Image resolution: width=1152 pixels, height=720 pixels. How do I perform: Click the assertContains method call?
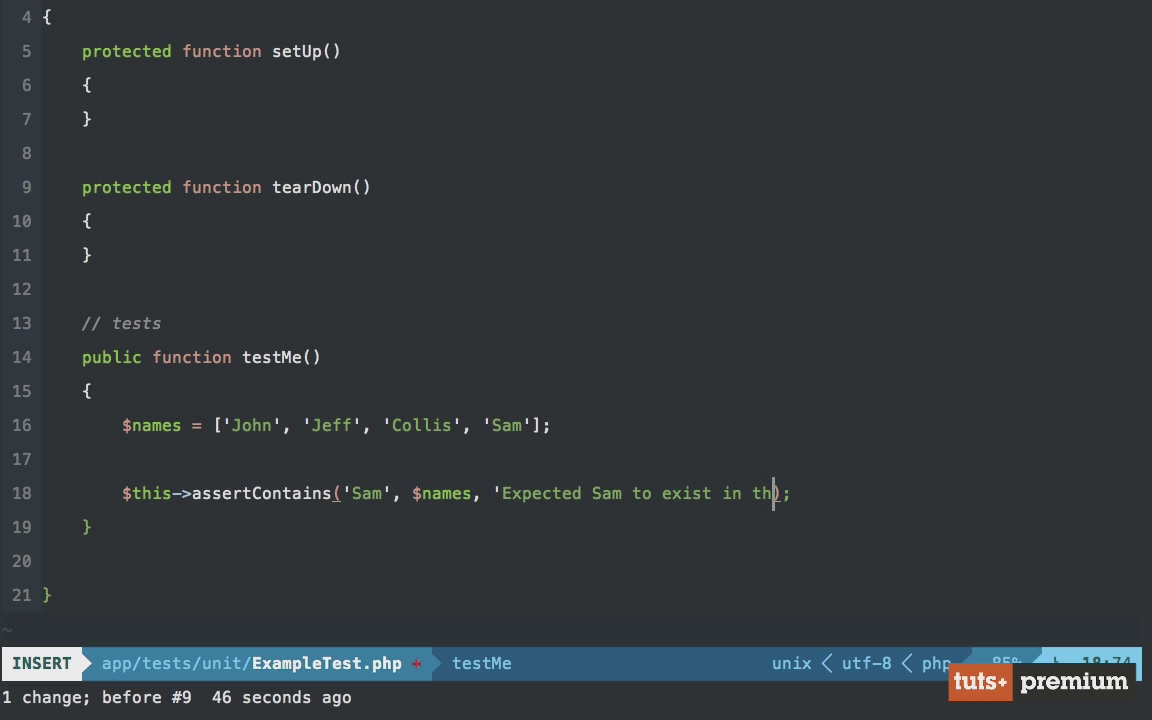pos(262,493)
